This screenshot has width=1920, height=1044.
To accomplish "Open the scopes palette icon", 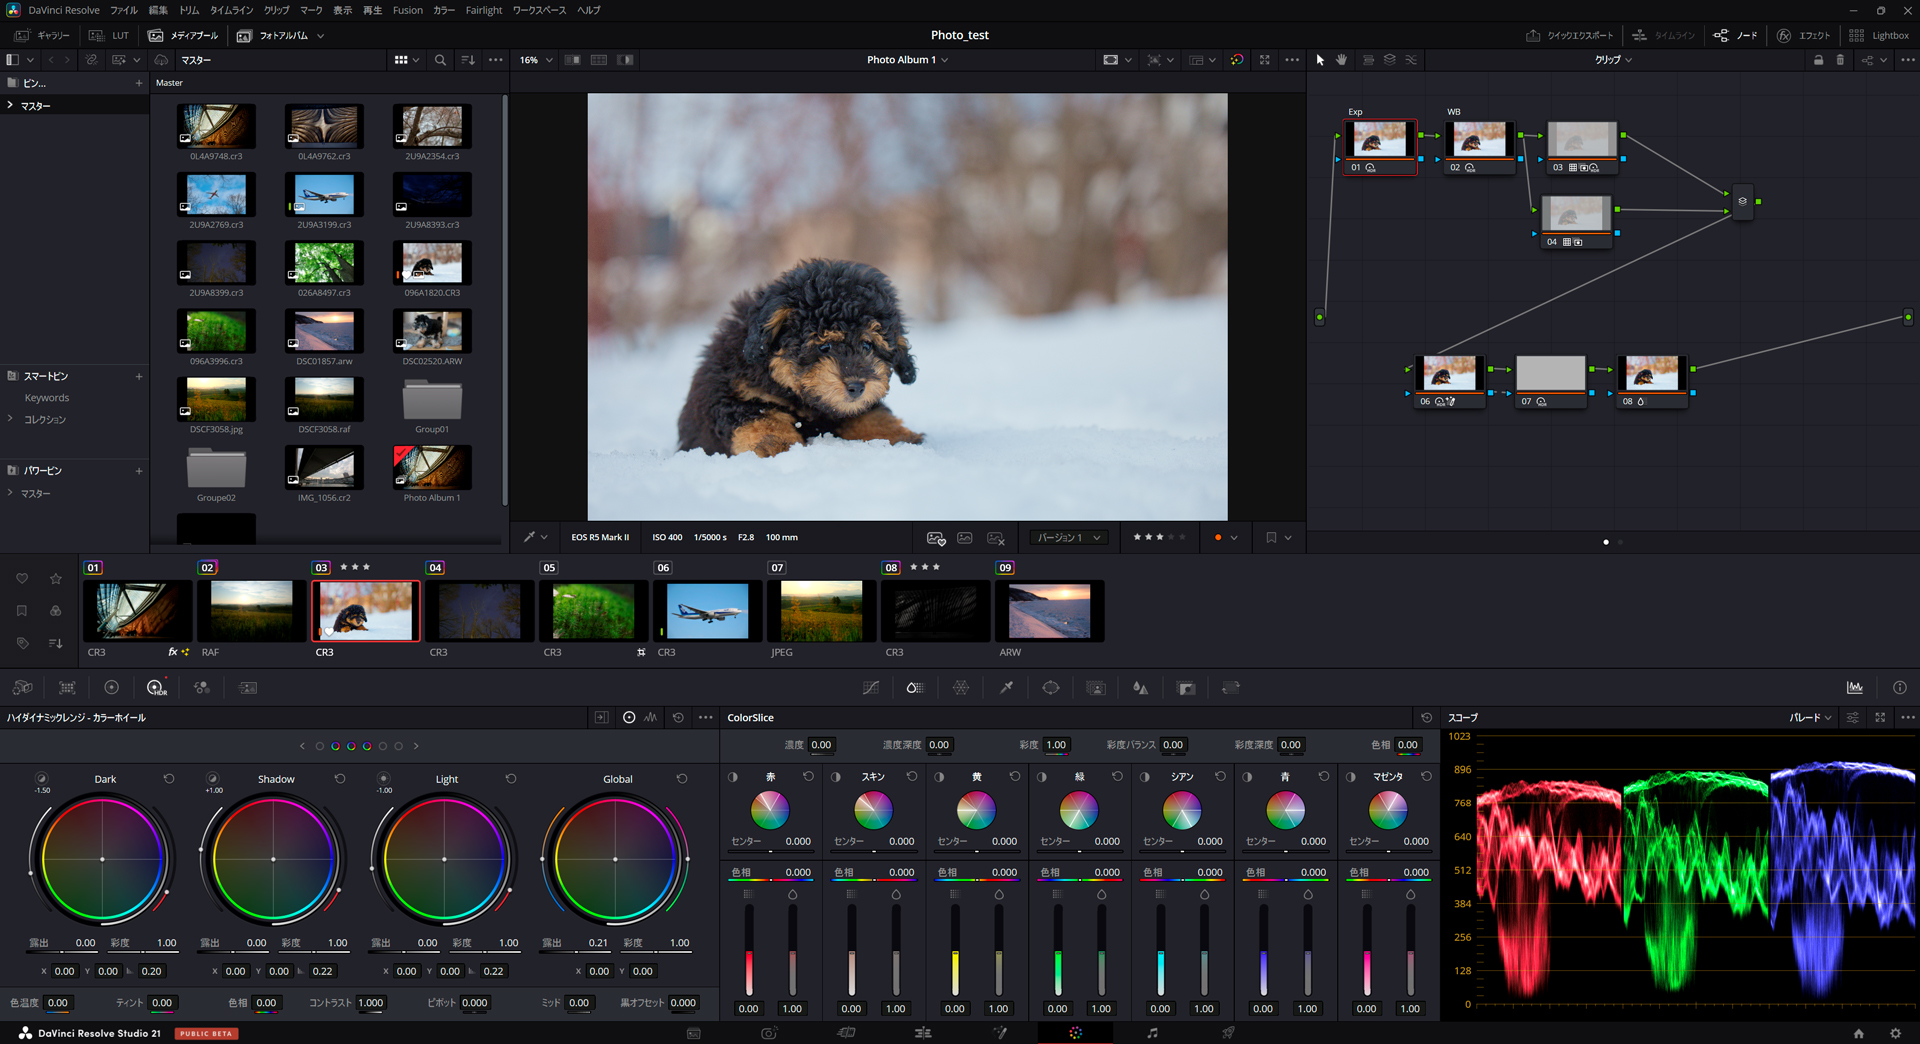I will (x=1855, y=688).
